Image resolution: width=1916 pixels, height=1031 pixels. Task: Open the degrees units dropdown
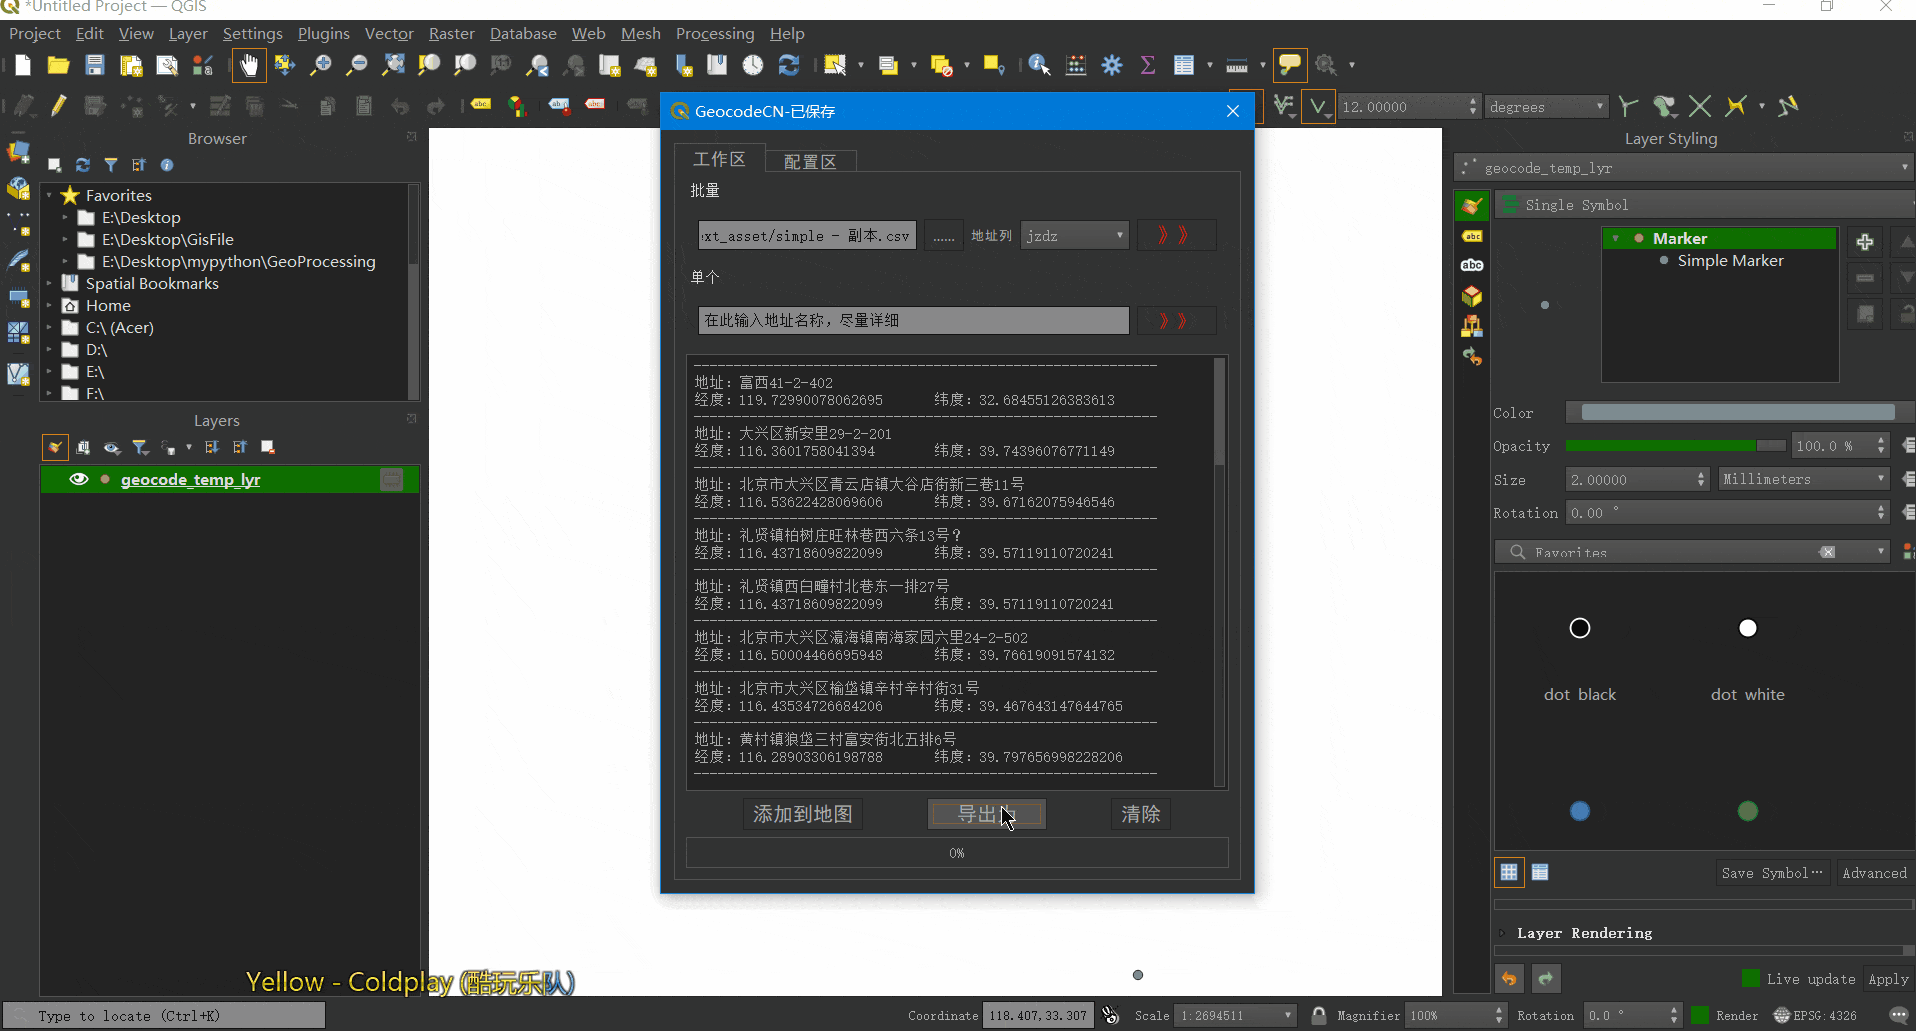click(x=1546, y=107)
